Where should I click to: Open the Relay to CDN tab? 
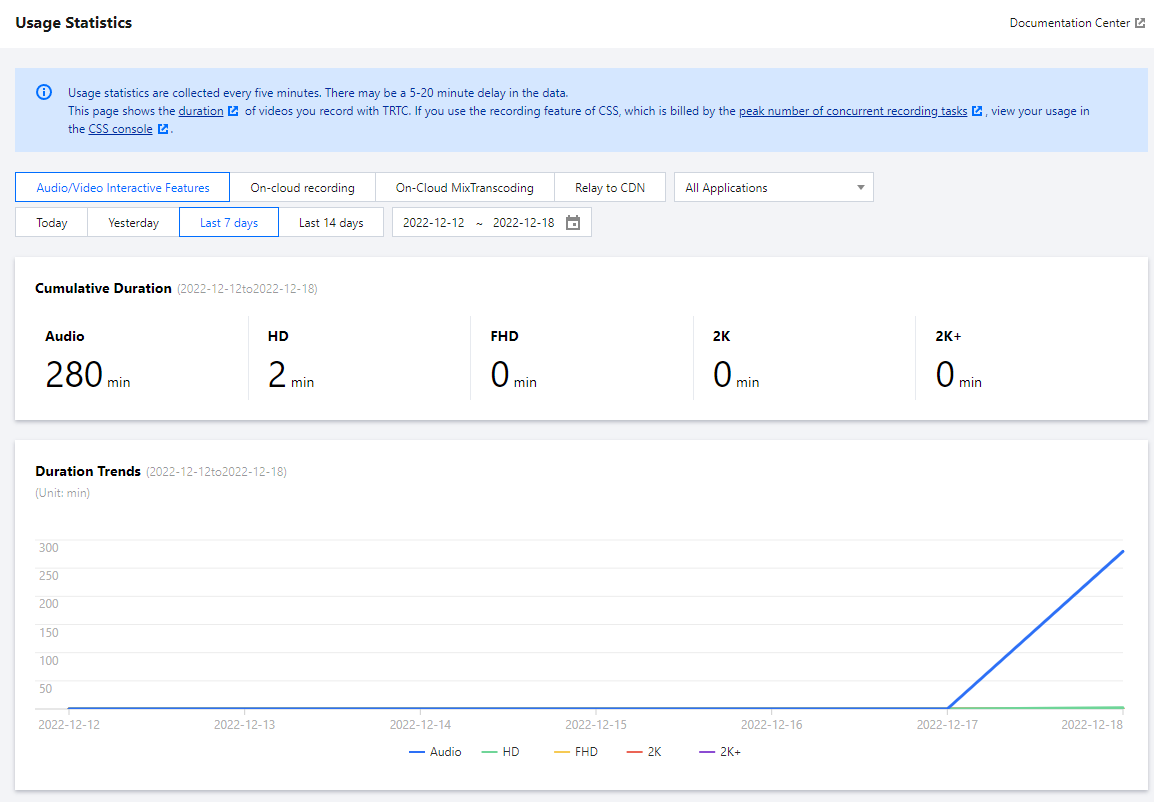[x=609, y=188]
